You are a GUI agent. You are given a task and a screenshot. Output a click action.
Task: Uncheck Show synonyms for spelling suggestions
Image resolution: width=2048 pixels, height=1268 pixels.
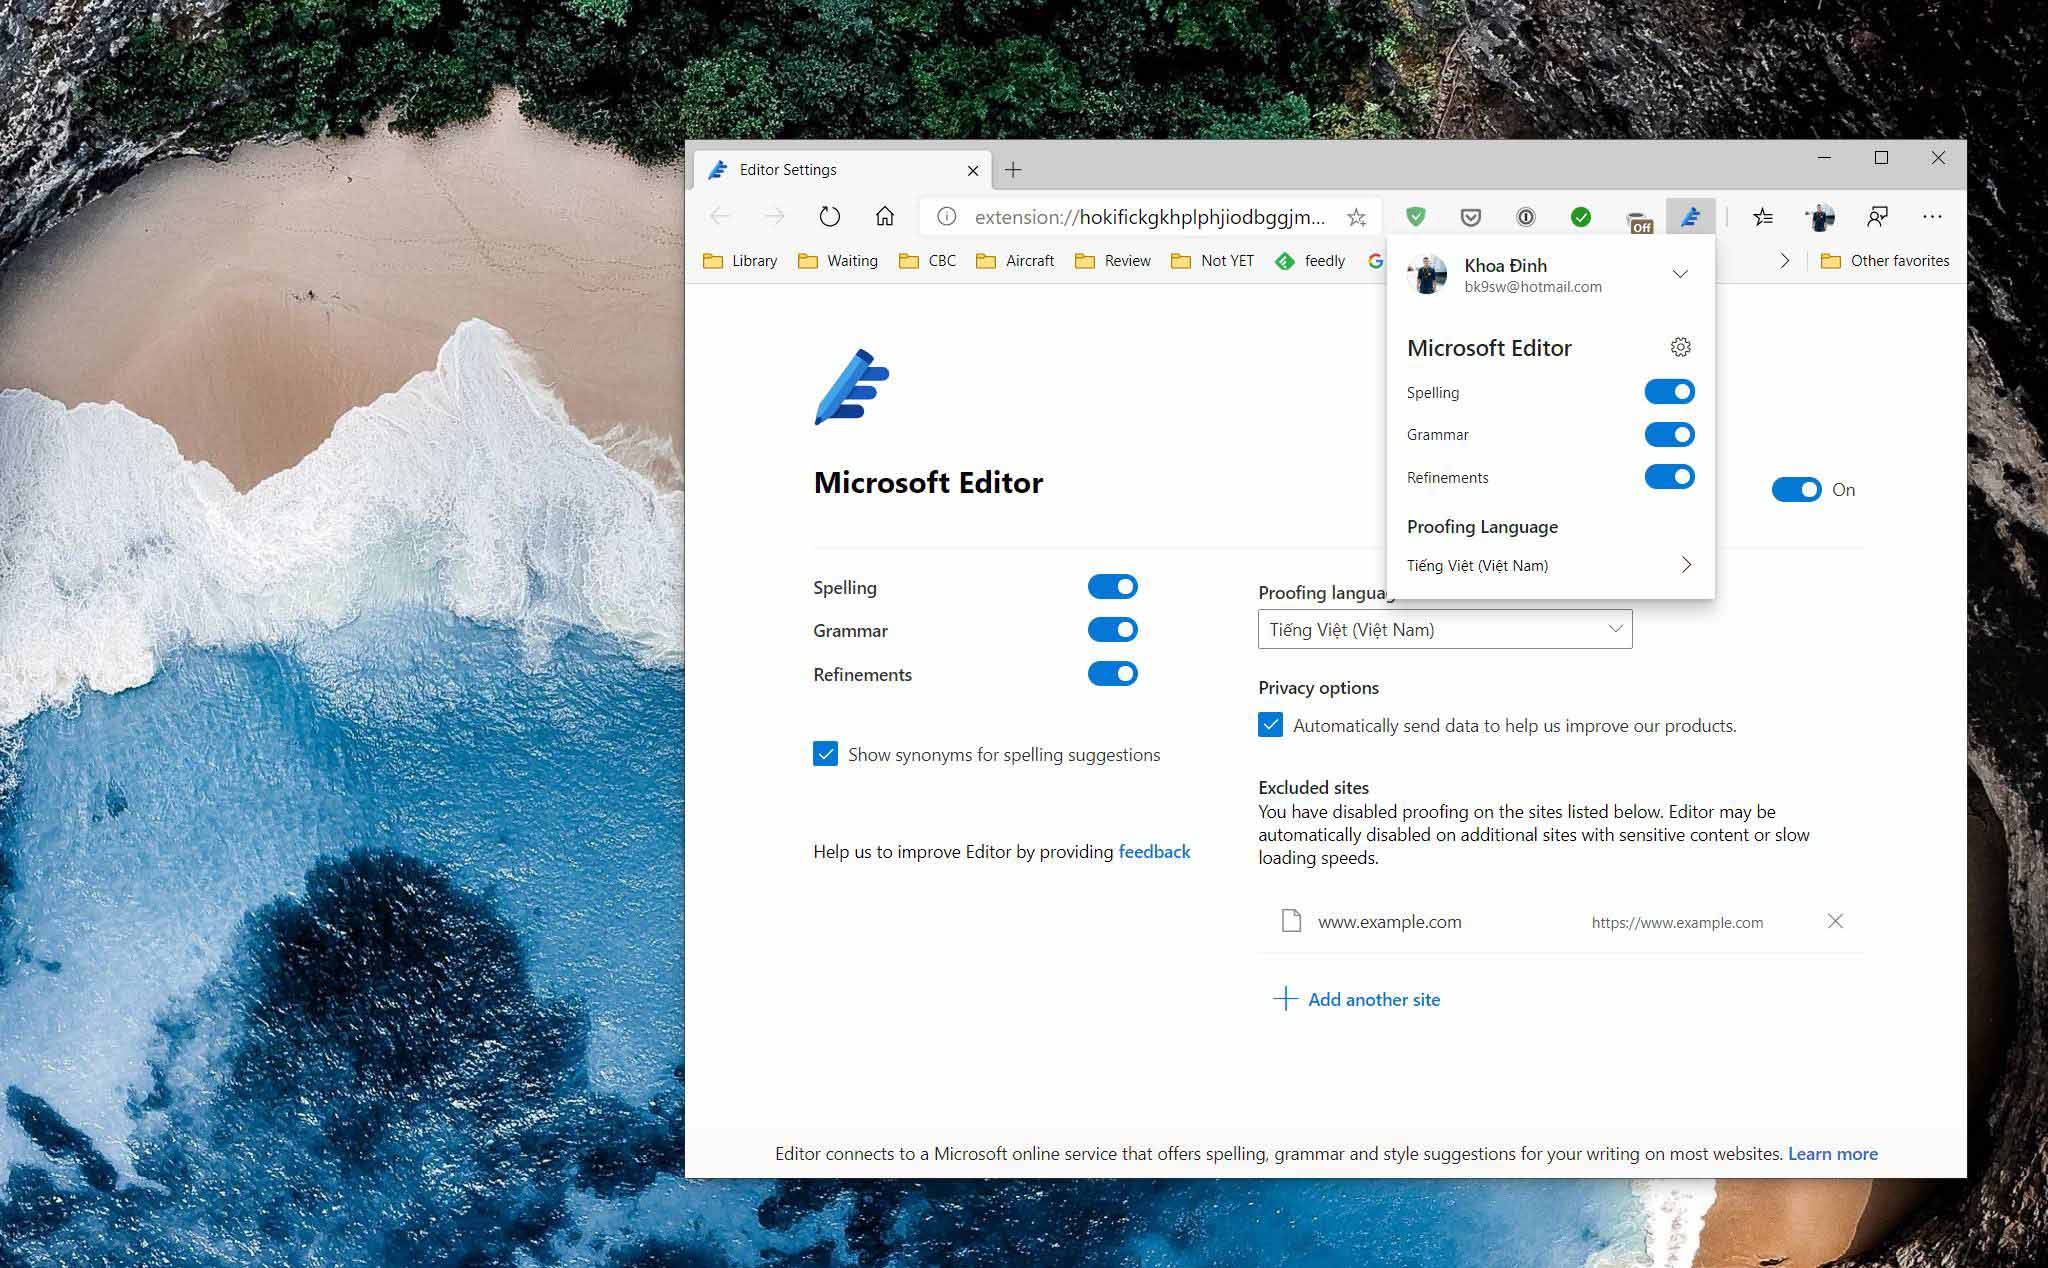(x=825, y=754)
